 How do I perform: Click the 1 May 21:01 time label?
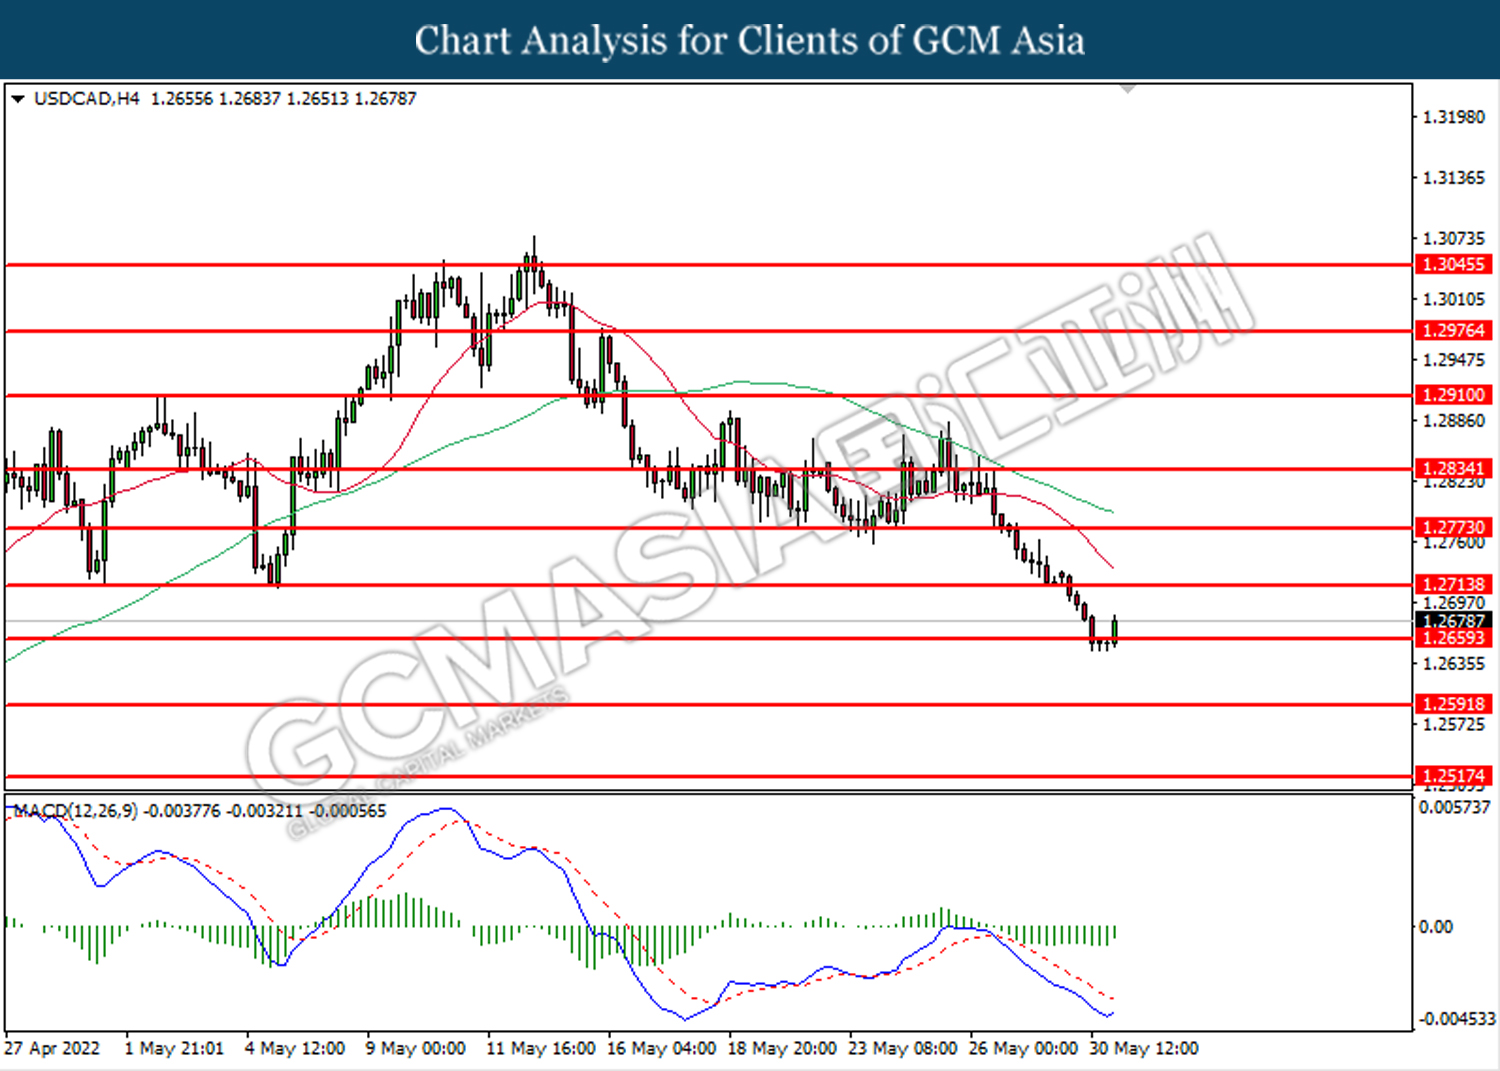174,1048
